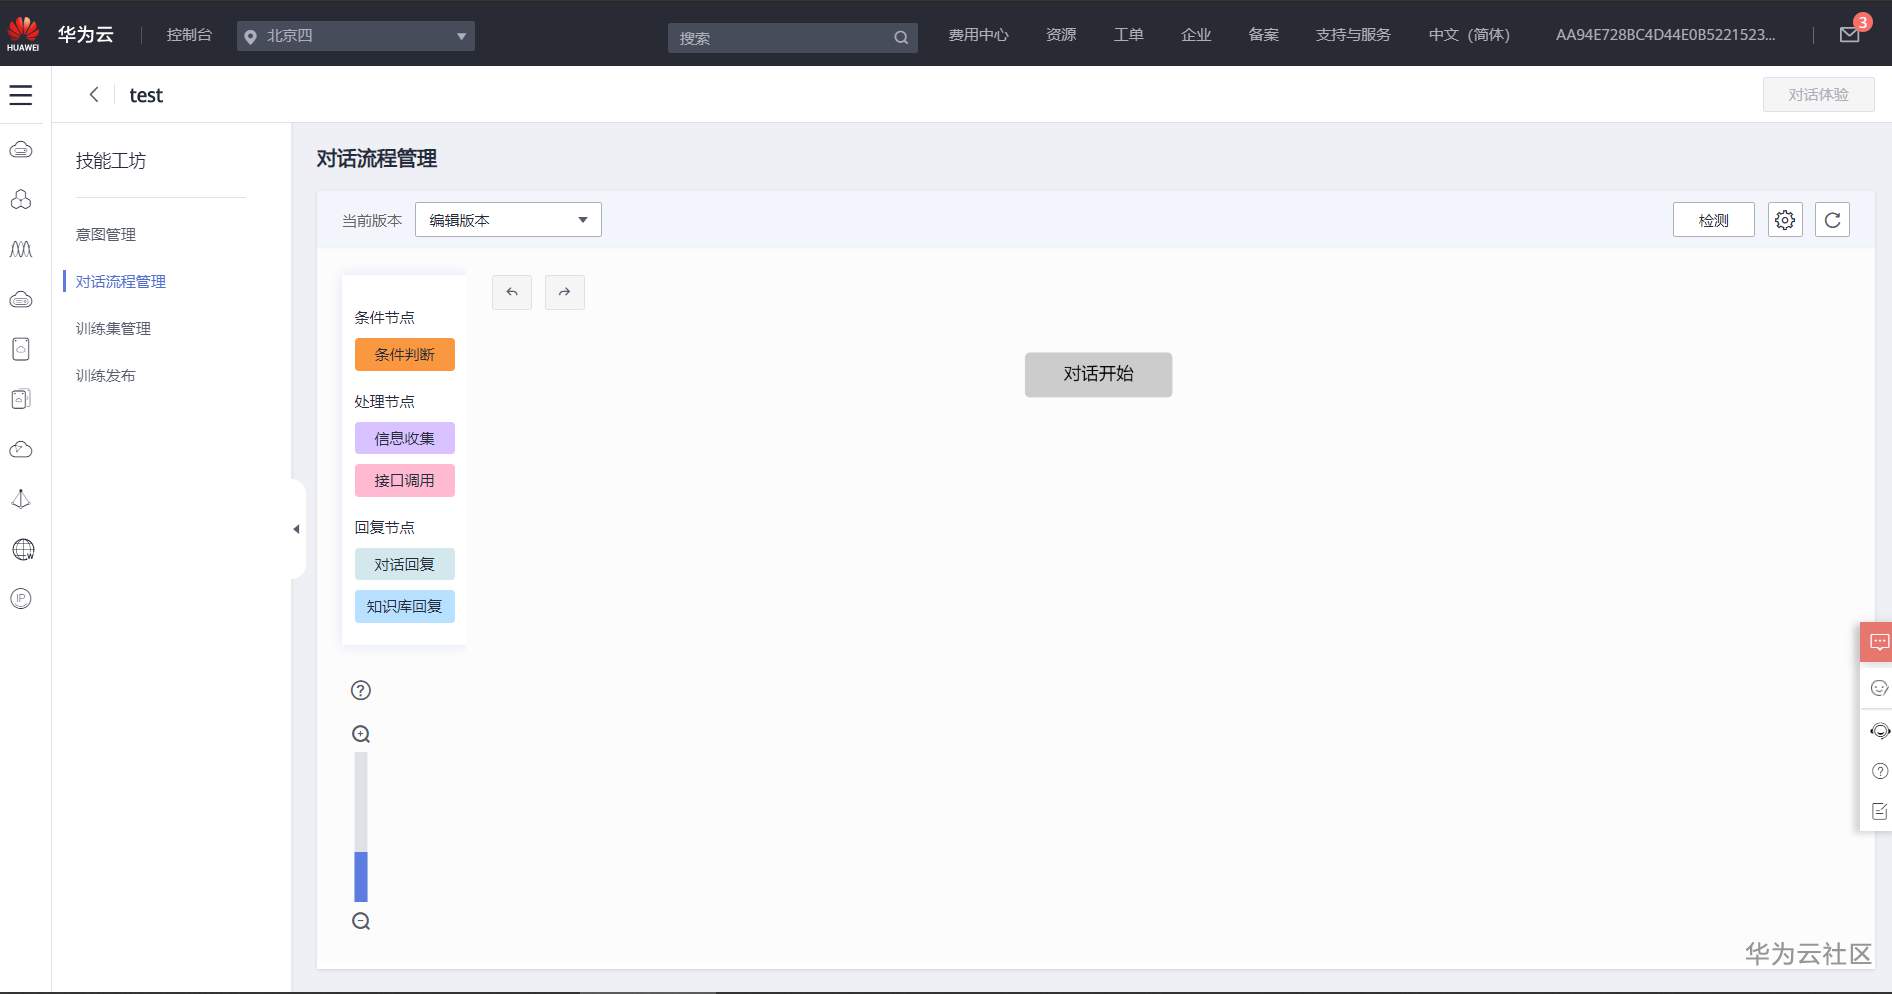Open the mail notifications icon
Image resolution: width=1892 pixels, height=994 pixels.
point(1850,35)
